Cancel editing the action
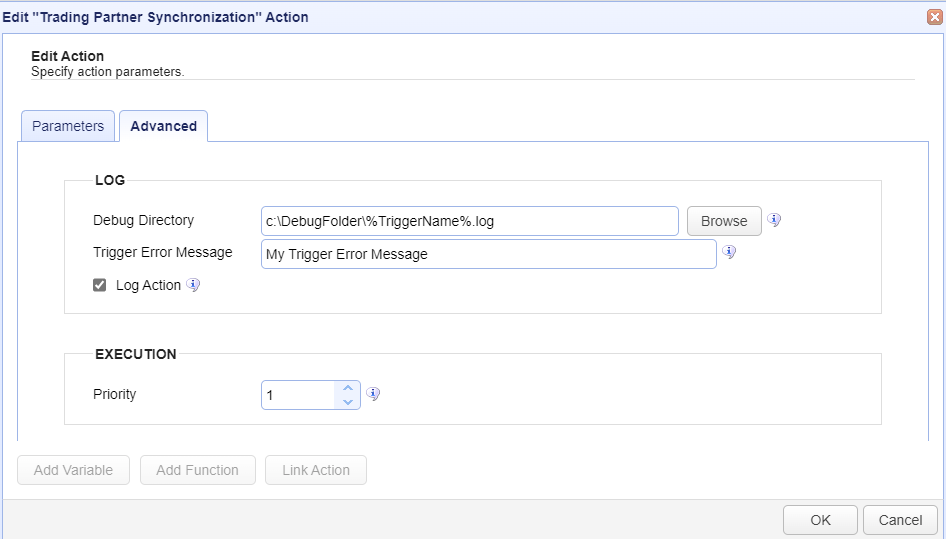The image size is (946, 539). 900,520
